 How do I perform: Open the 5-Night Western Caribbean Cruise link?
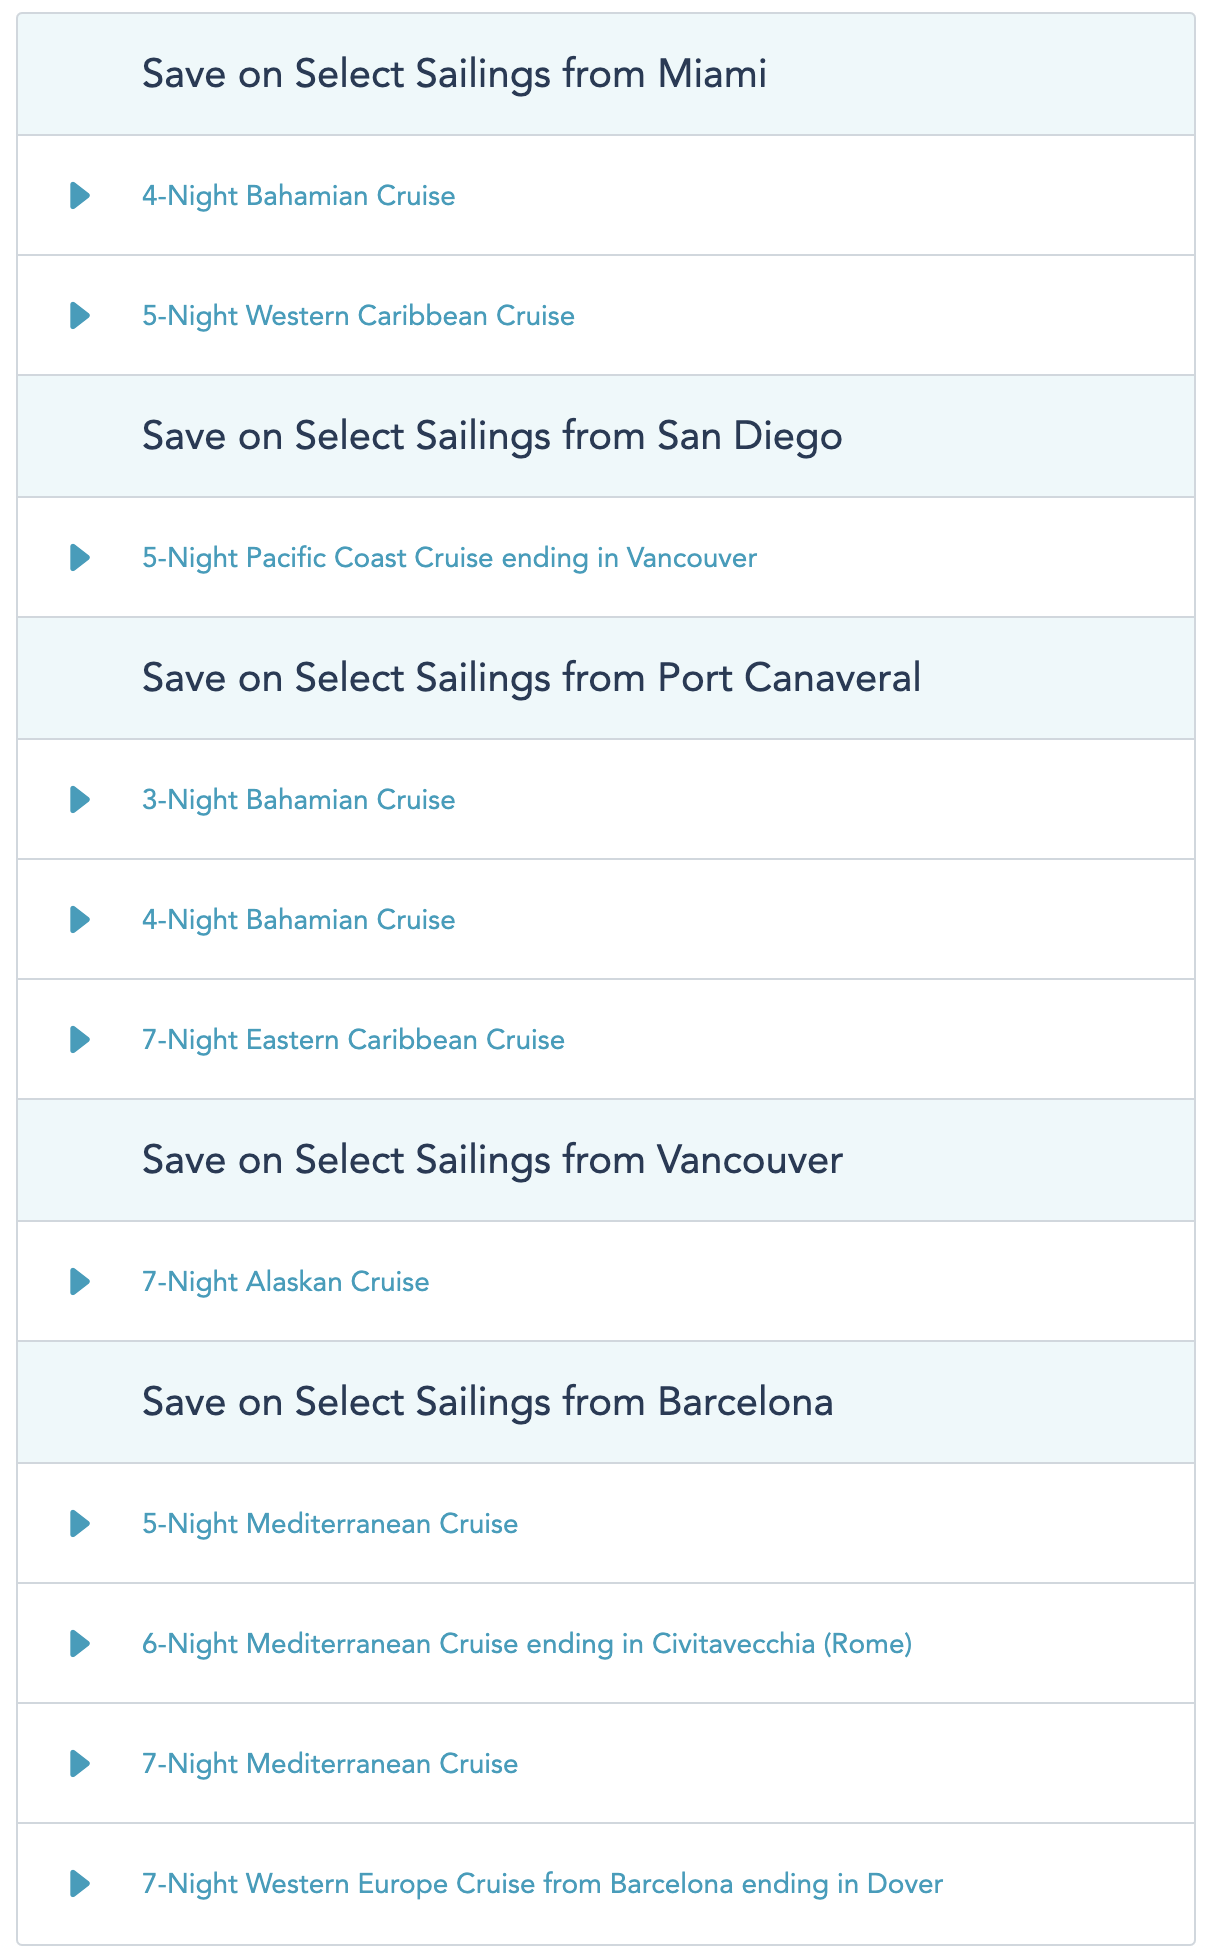358,316
